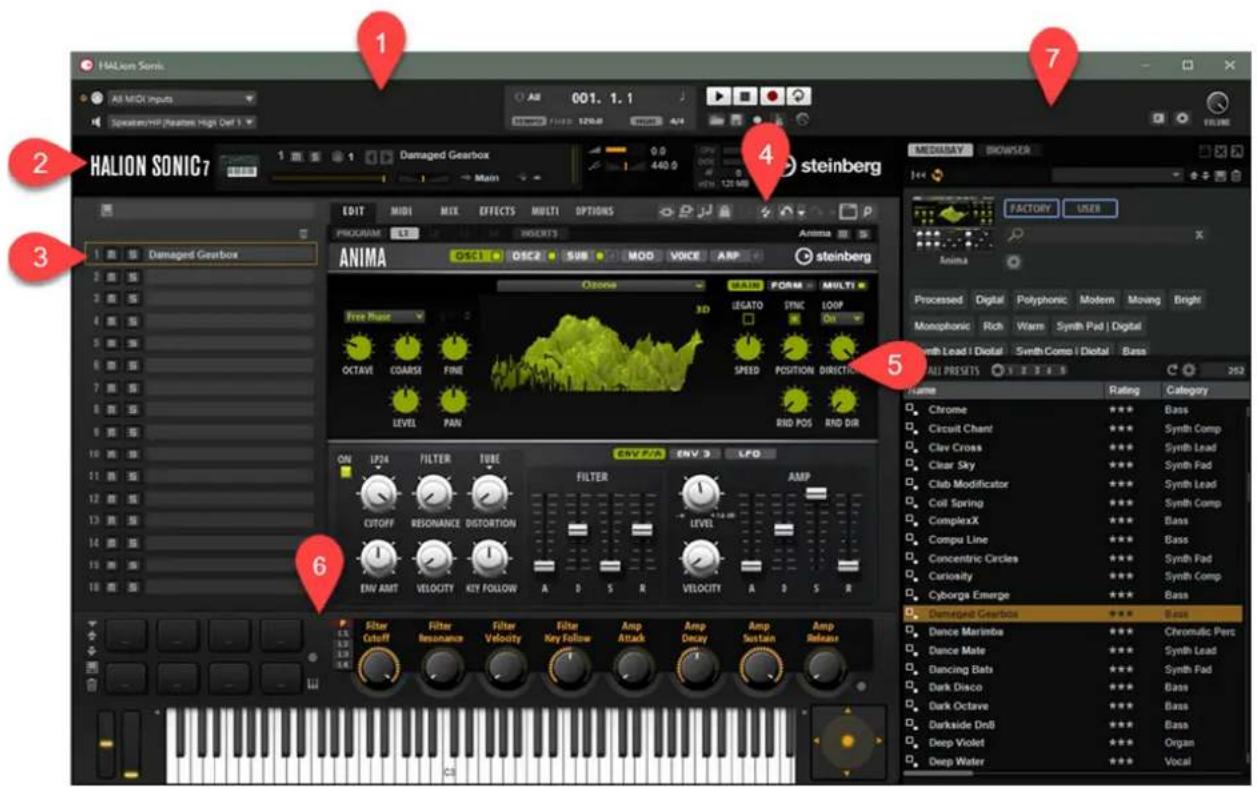Clear the search field with X
Image resolution: width=1257 pixels, height=787 pixels.
point(1198,235)
